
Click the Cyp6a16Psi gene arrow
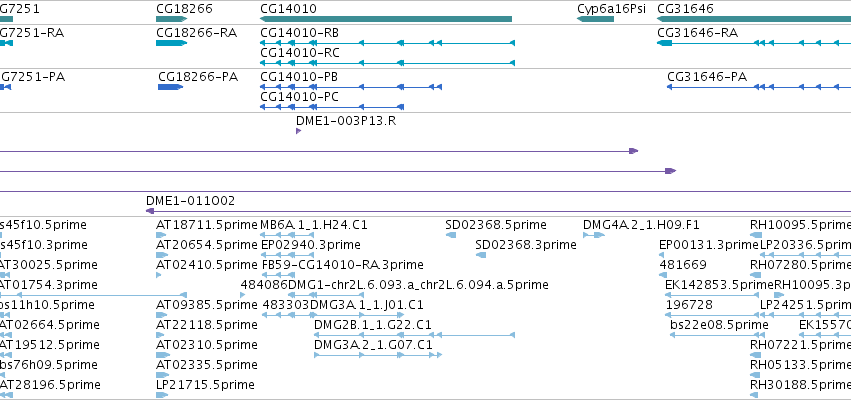(595, 19)
